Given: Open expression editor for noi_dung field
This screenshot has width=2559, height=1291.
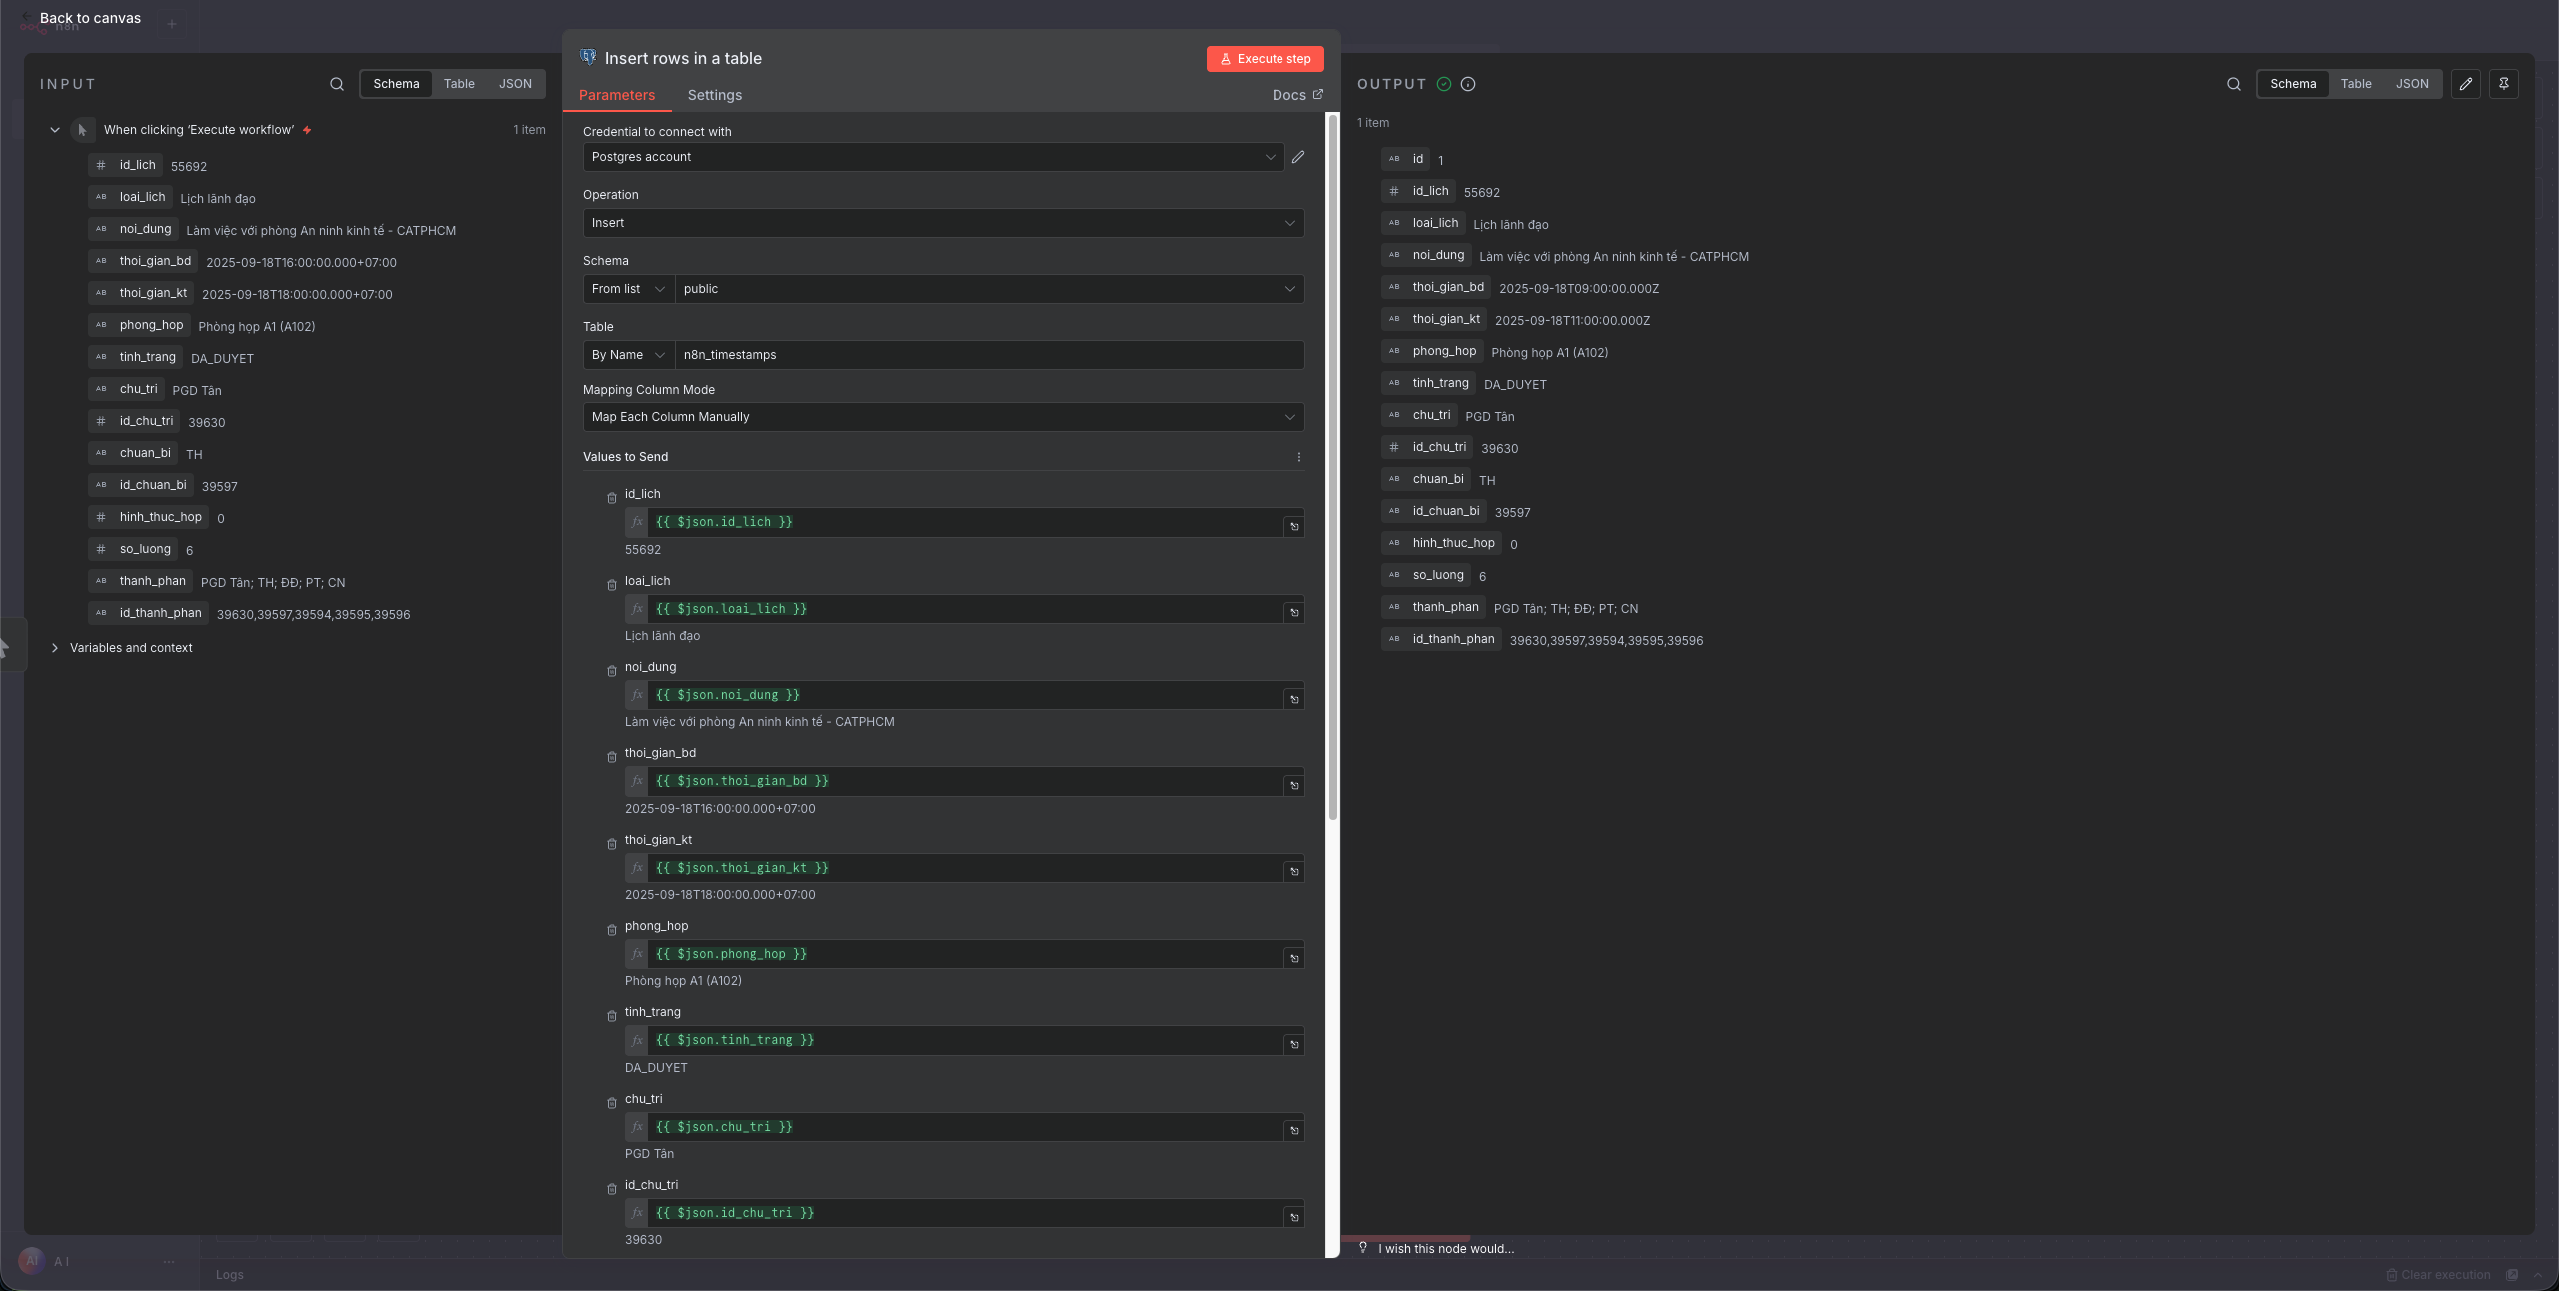Looking at the screenshot, I should click(x=1294, y=700).
